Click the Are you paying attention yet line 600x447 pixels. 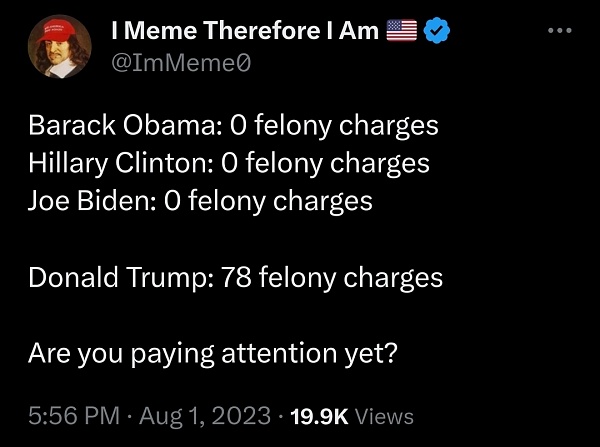(213, 354)
